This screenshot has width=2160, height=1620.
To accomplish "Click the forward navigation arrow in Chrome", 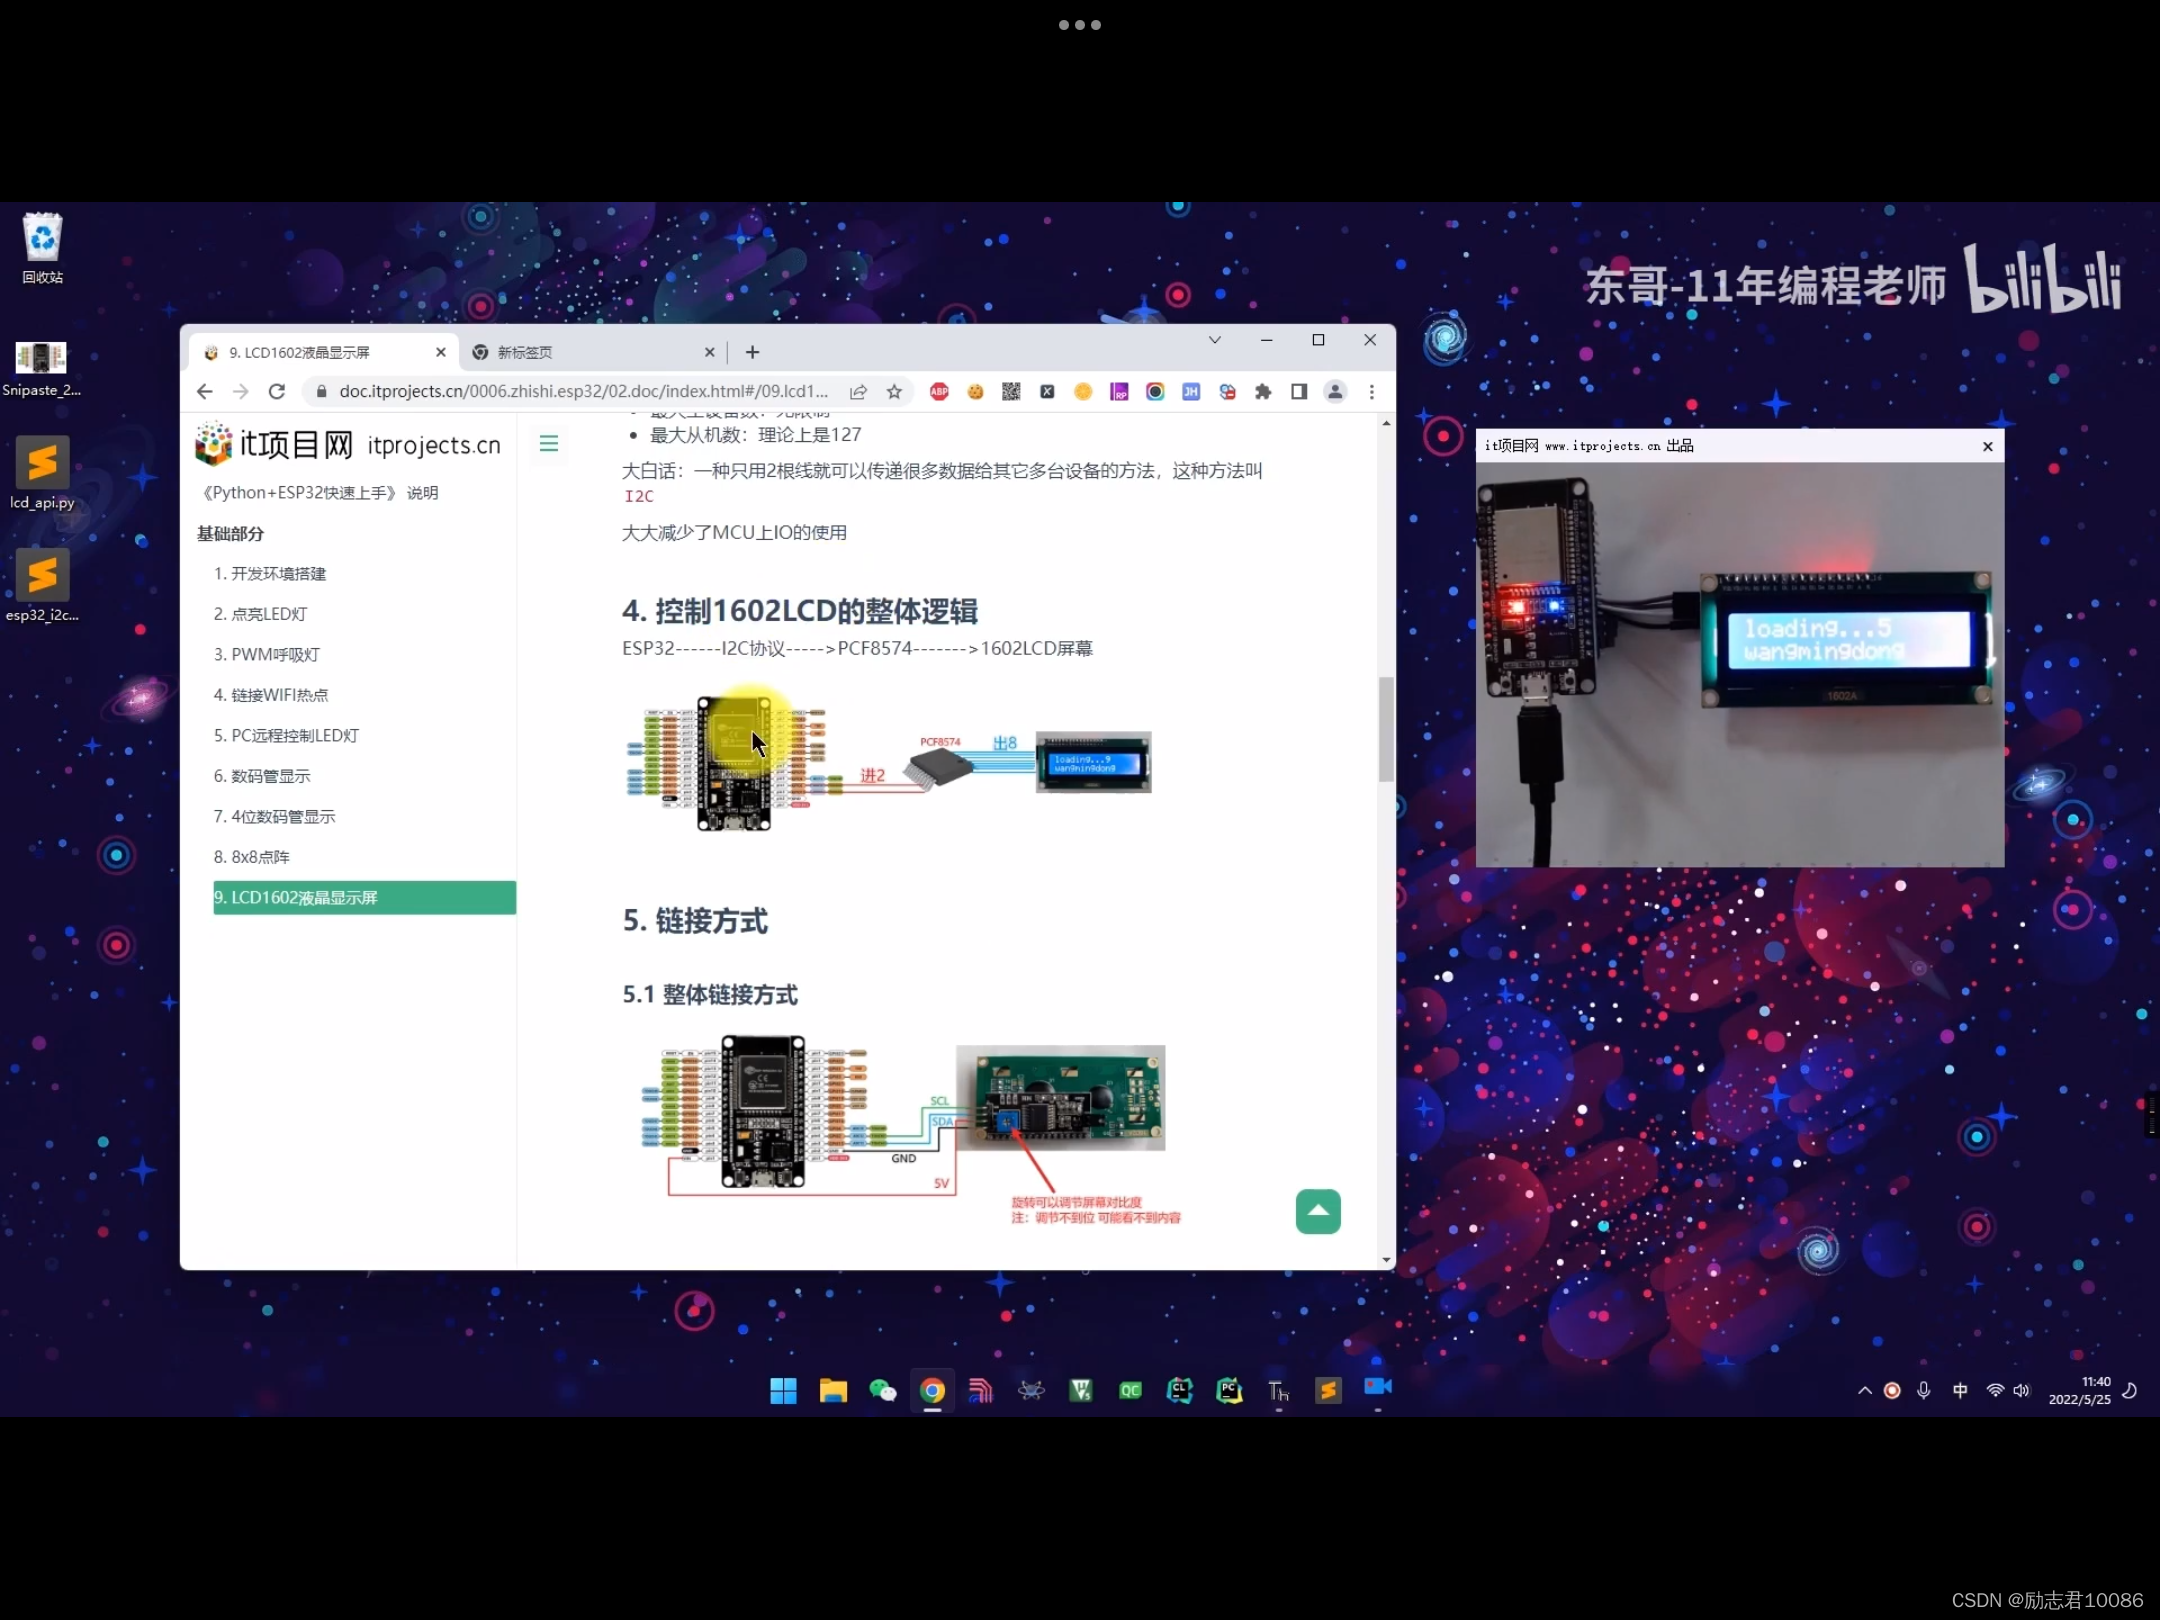I will (x=241, y=392).
